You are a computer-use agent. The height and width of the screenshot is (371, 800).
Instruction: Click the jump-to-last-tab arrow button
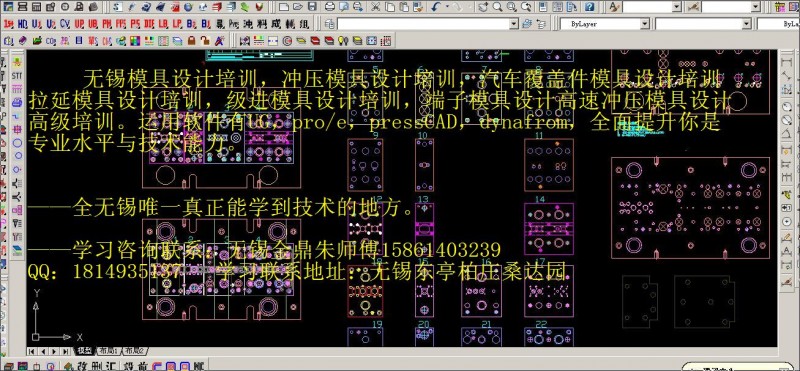tap(66, 351)
